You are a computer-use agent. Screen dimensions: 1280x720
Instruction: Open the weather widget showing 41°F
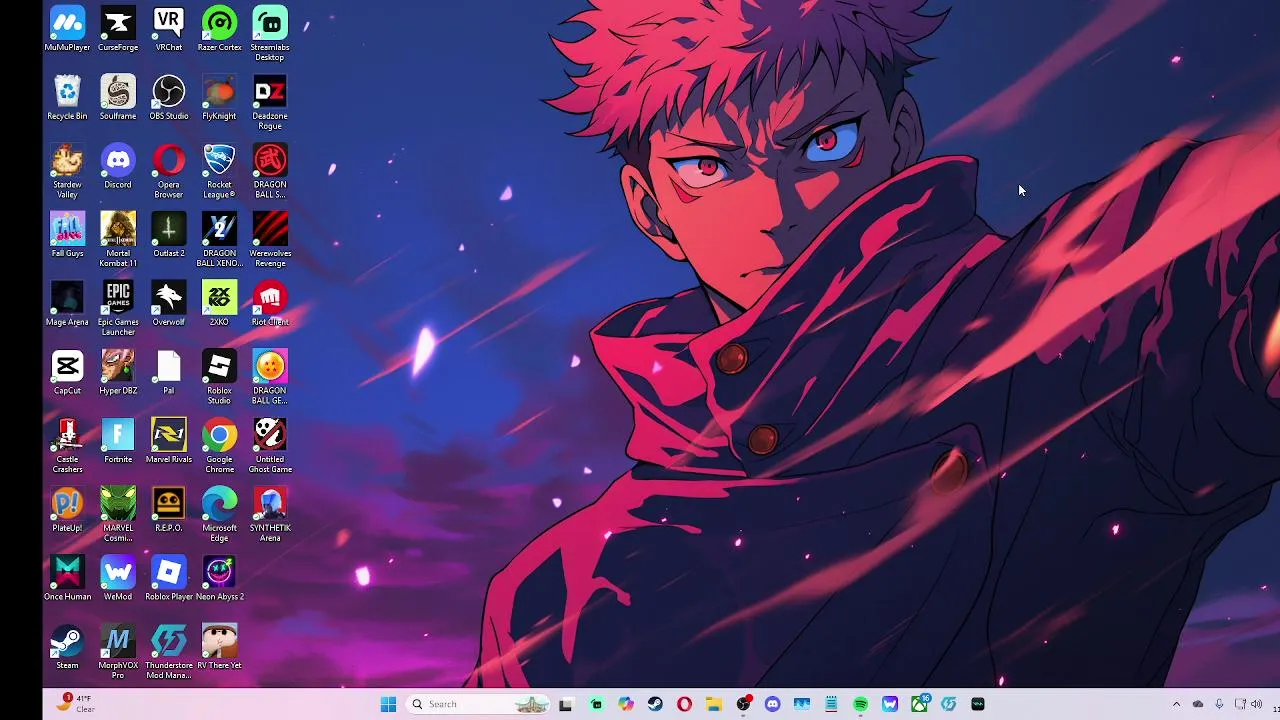pos(76,704)
